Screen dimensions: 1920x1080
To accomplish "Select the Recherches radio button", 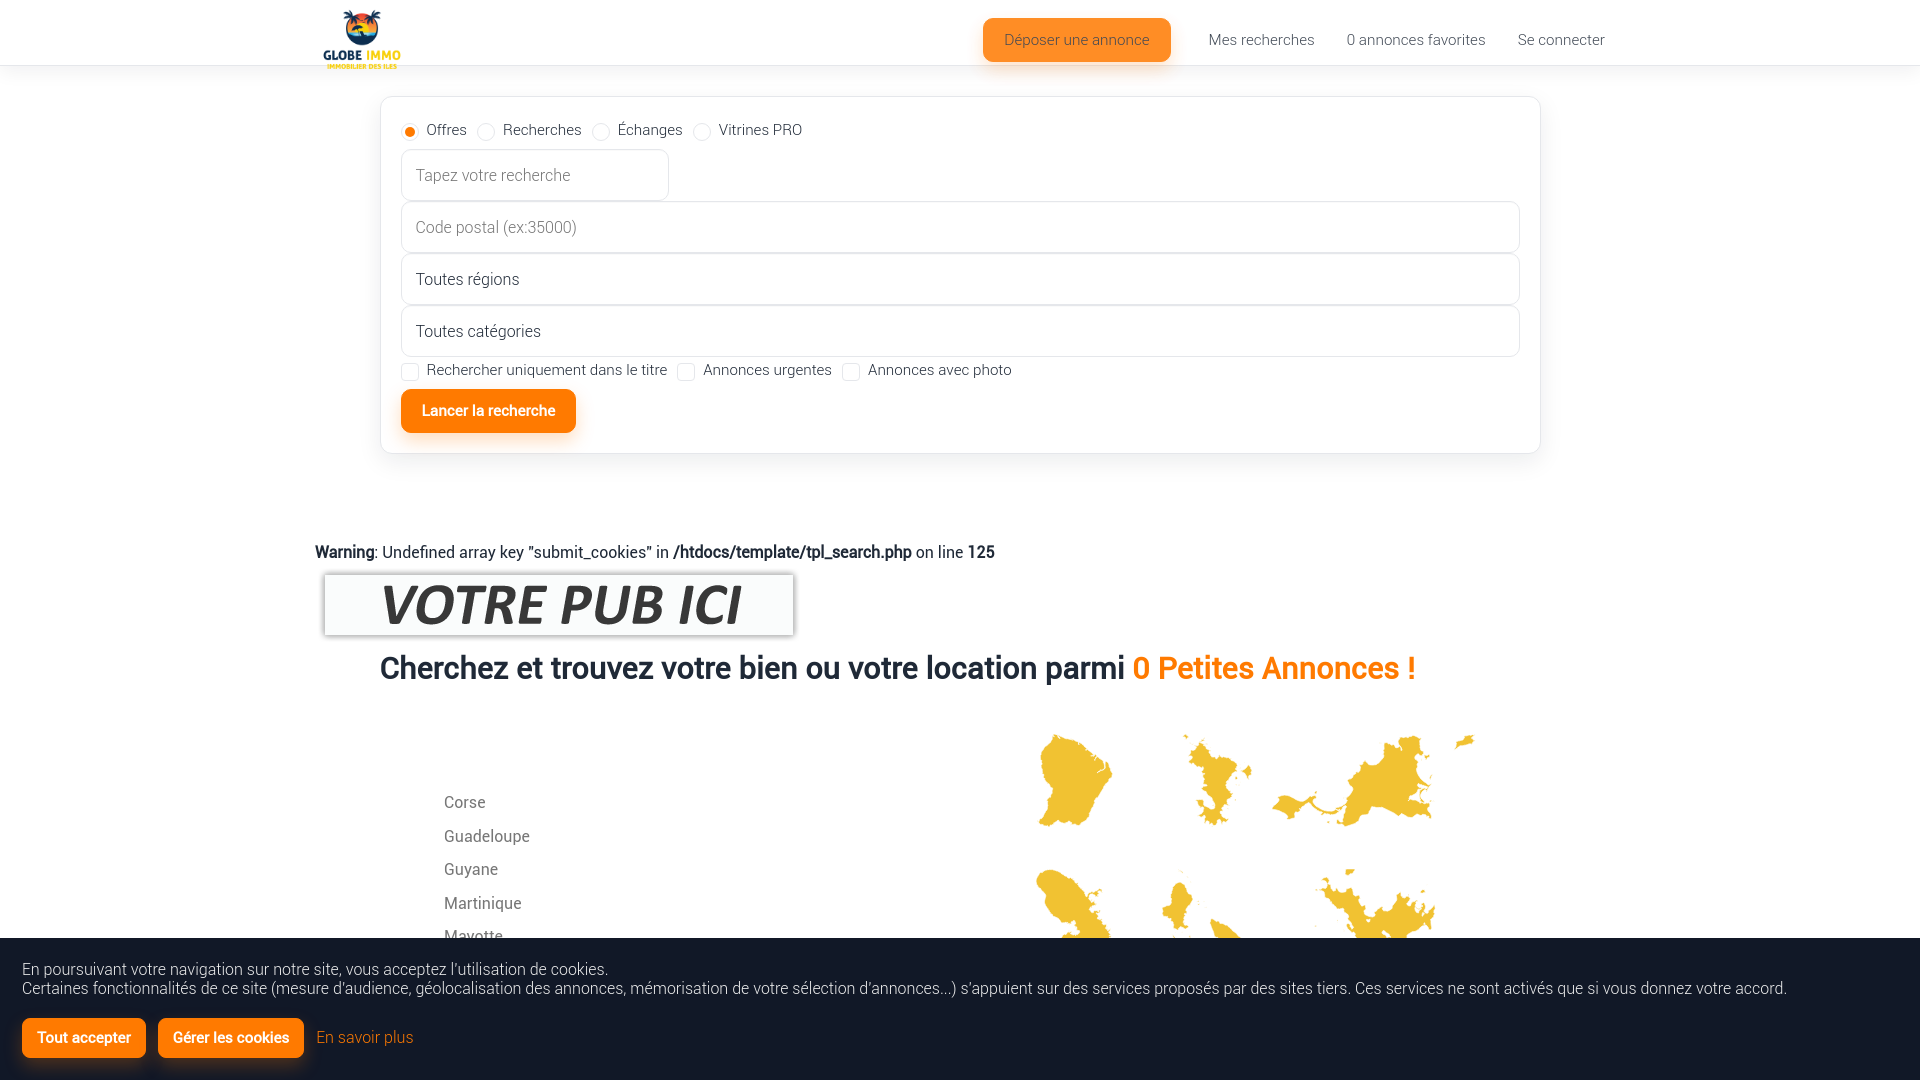I will click(486, 132).
